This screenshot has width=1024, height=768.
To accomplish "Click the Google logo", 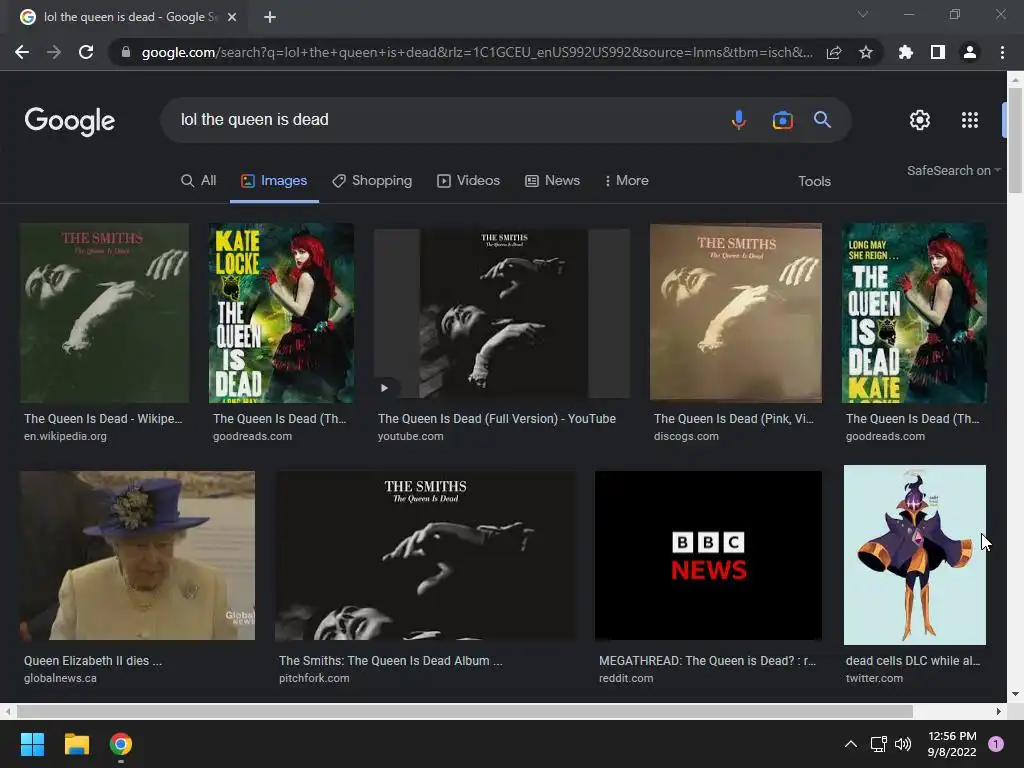I will 69,121.
